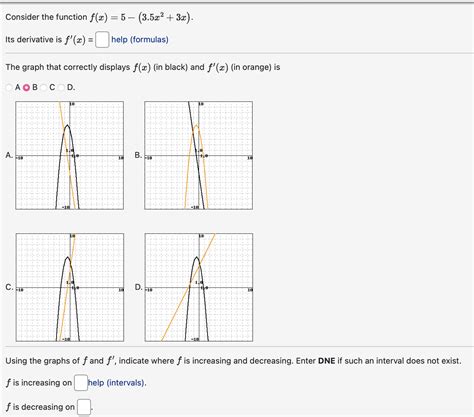474x417 pixels.
Task: Choose radio option D
Action: coord(61,87)
